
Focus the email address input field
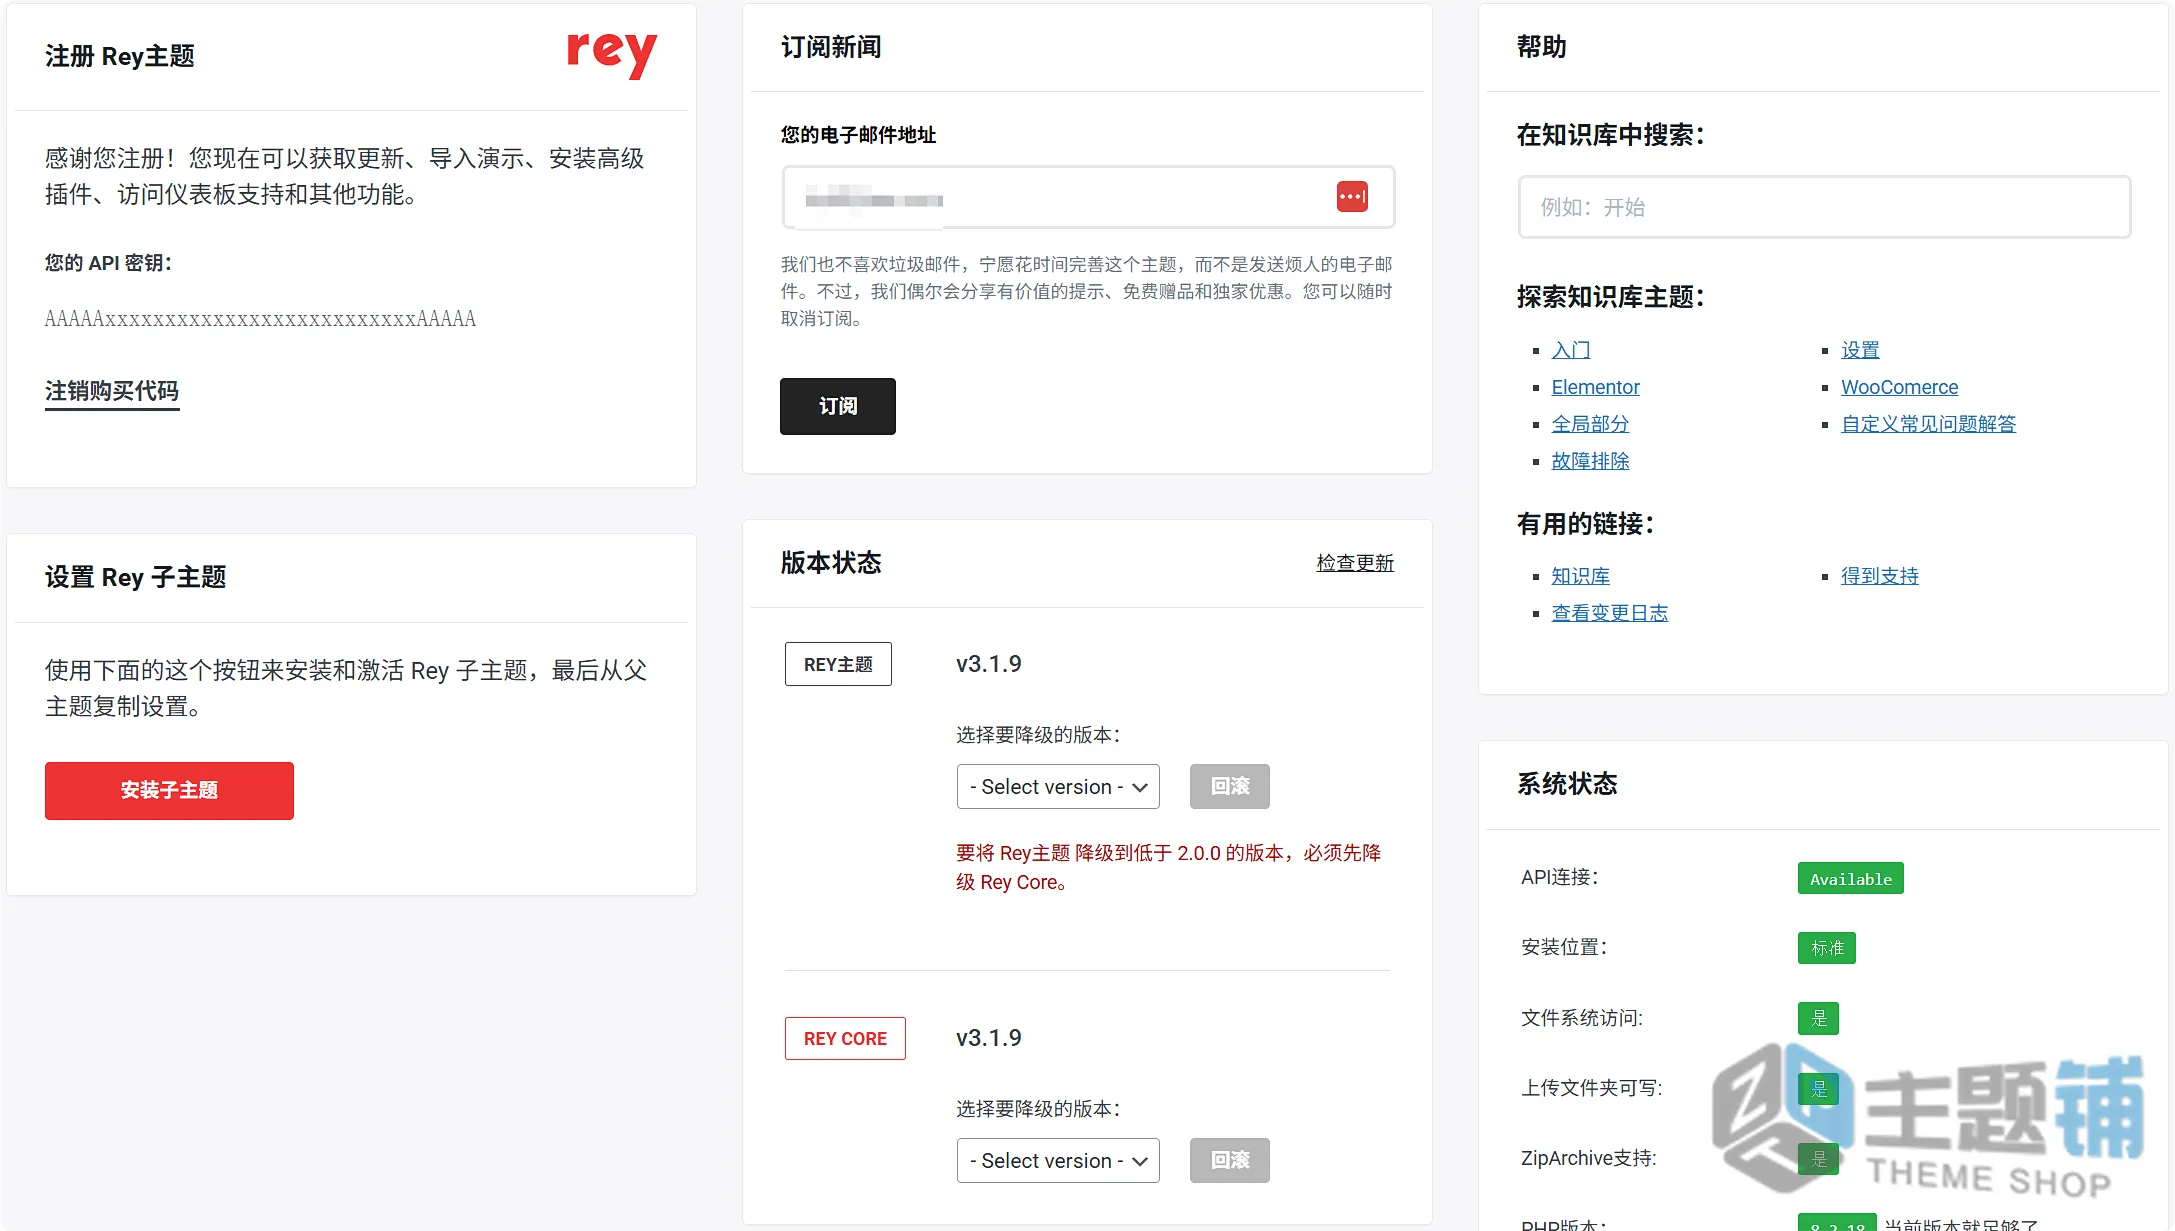pos(1088,197)
